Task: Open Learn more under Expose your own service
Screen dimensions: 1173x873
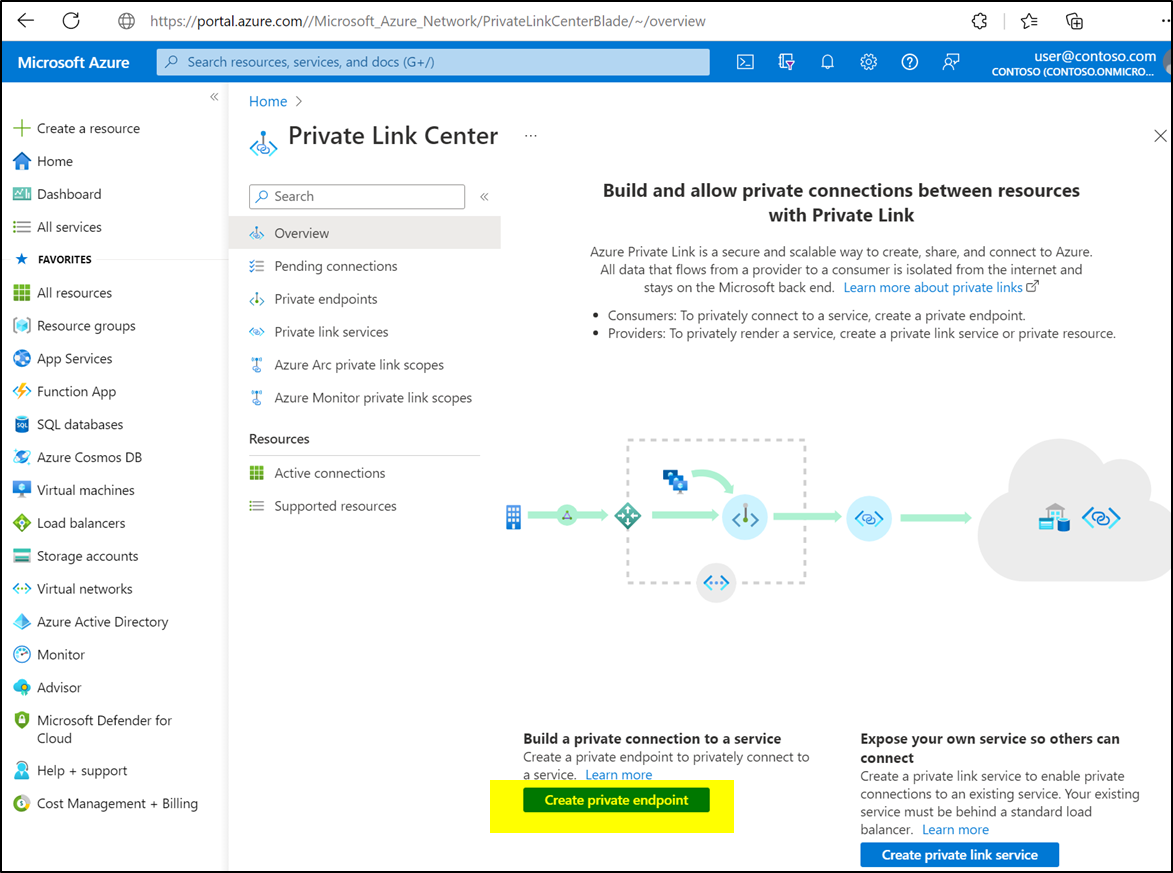Action: point(955,830)
